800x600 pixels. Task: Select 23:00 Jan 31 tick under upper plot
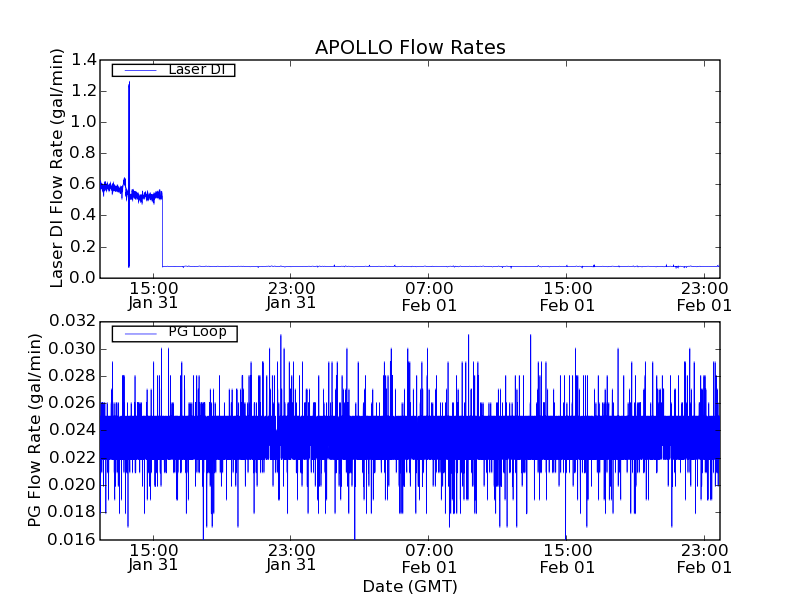[x=291, y=295]
